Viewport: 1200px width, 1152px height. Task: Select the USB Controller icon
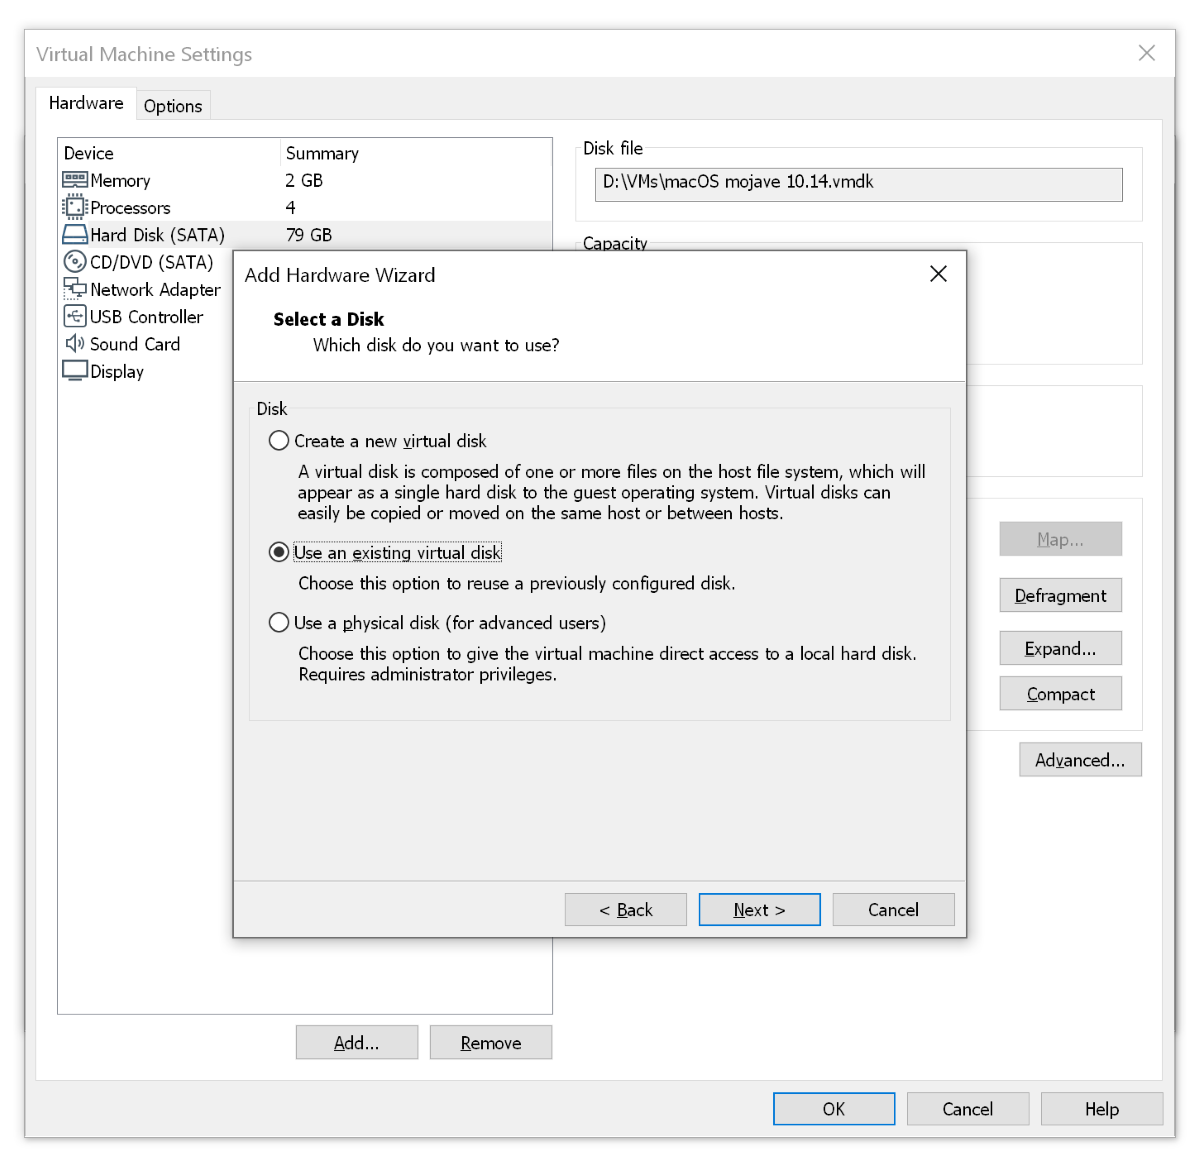pos(75,317)
